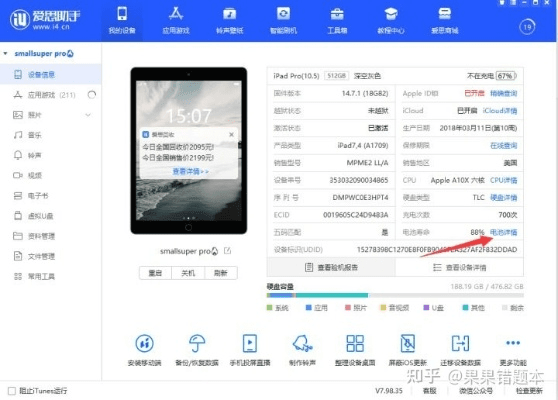Click 检查更新 in the status bar
Image resolution: width=558 pixels, height=400 pixels.
[529, 391]
